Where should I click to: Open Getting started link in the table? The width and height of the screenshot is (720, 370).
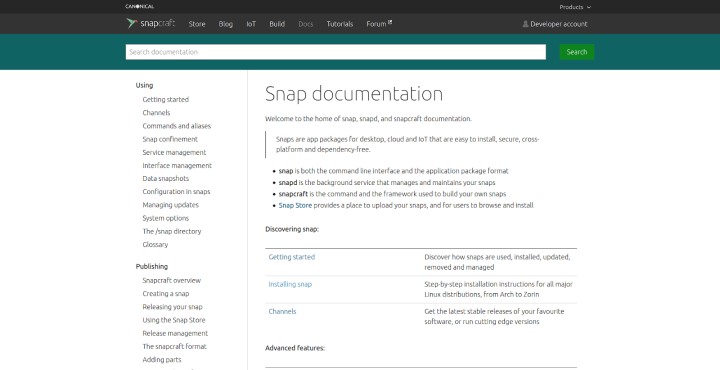(292, 257)
